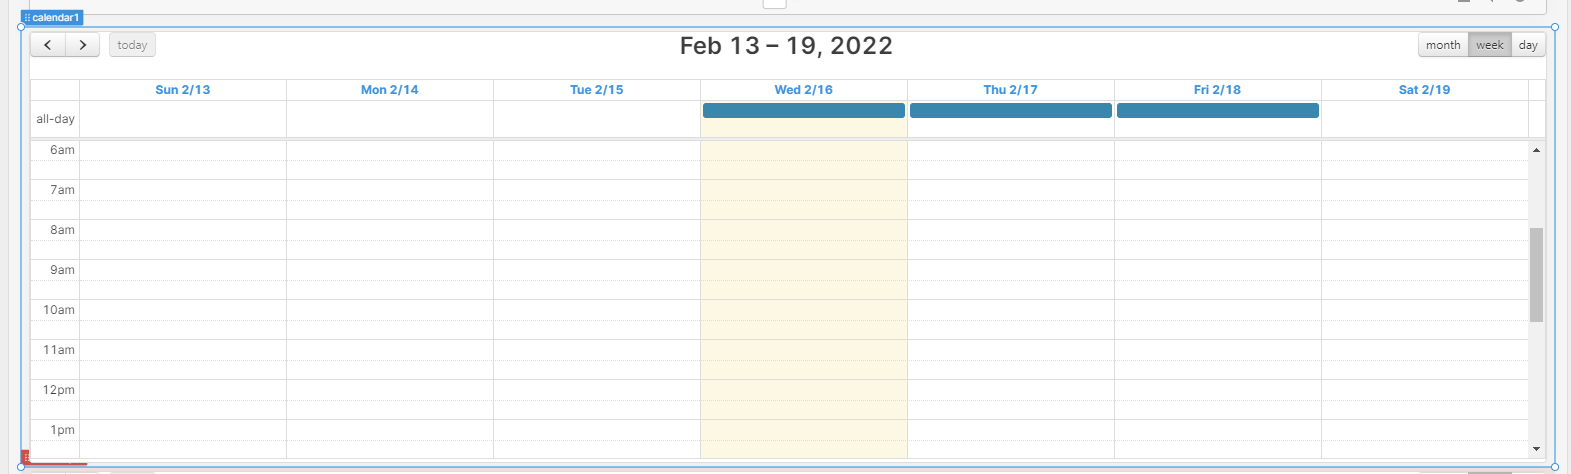The width and height of the screenshot is (1571, 474).
Task: Open the Sat 2/19 day header link
Action: pyautogui.click(x=1424, y=90)
